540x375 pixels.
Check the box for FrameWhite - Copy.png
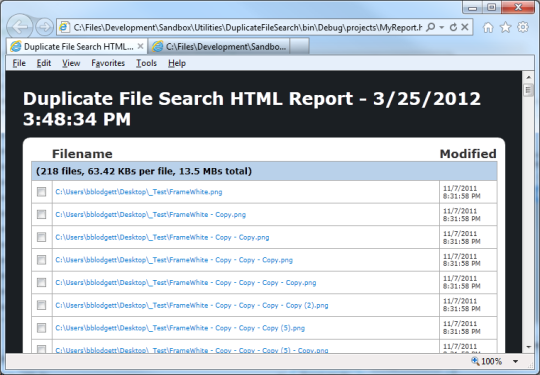(41, 215)
